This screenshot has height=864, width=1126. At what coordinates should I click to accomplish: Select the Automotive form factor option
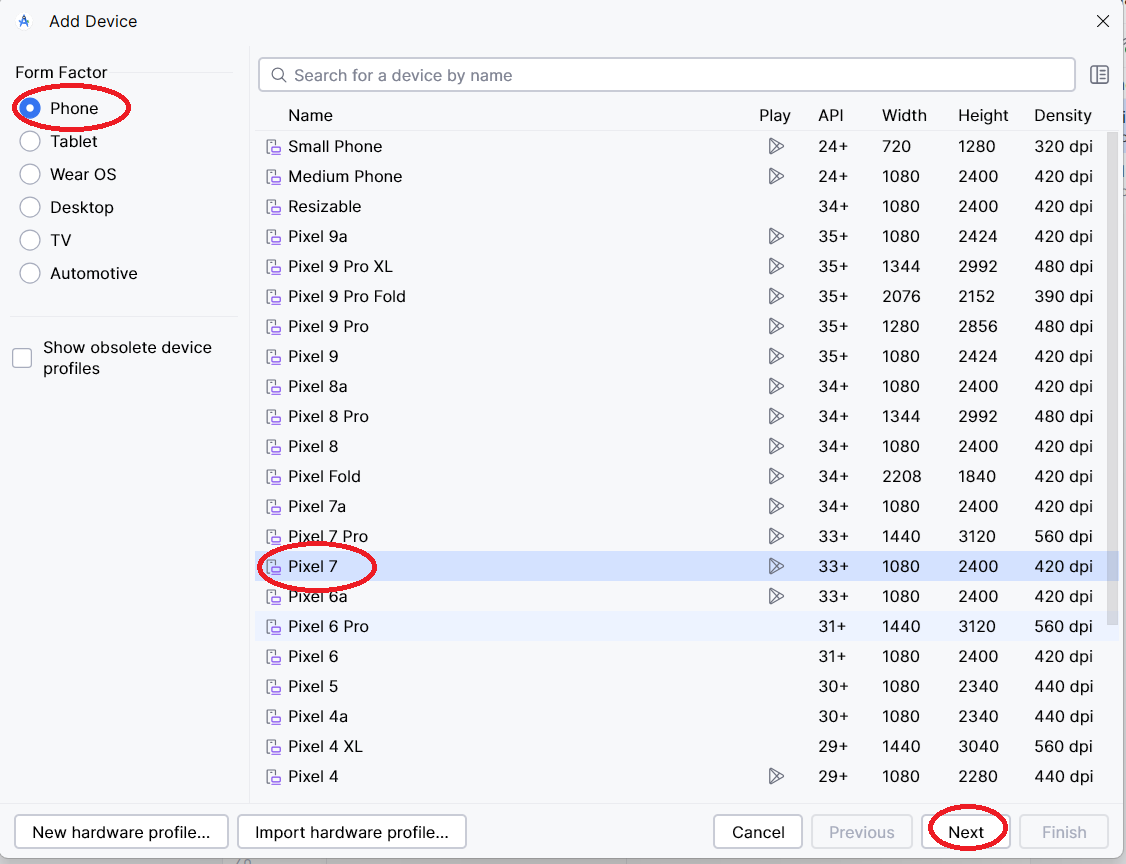pos(30,273)
